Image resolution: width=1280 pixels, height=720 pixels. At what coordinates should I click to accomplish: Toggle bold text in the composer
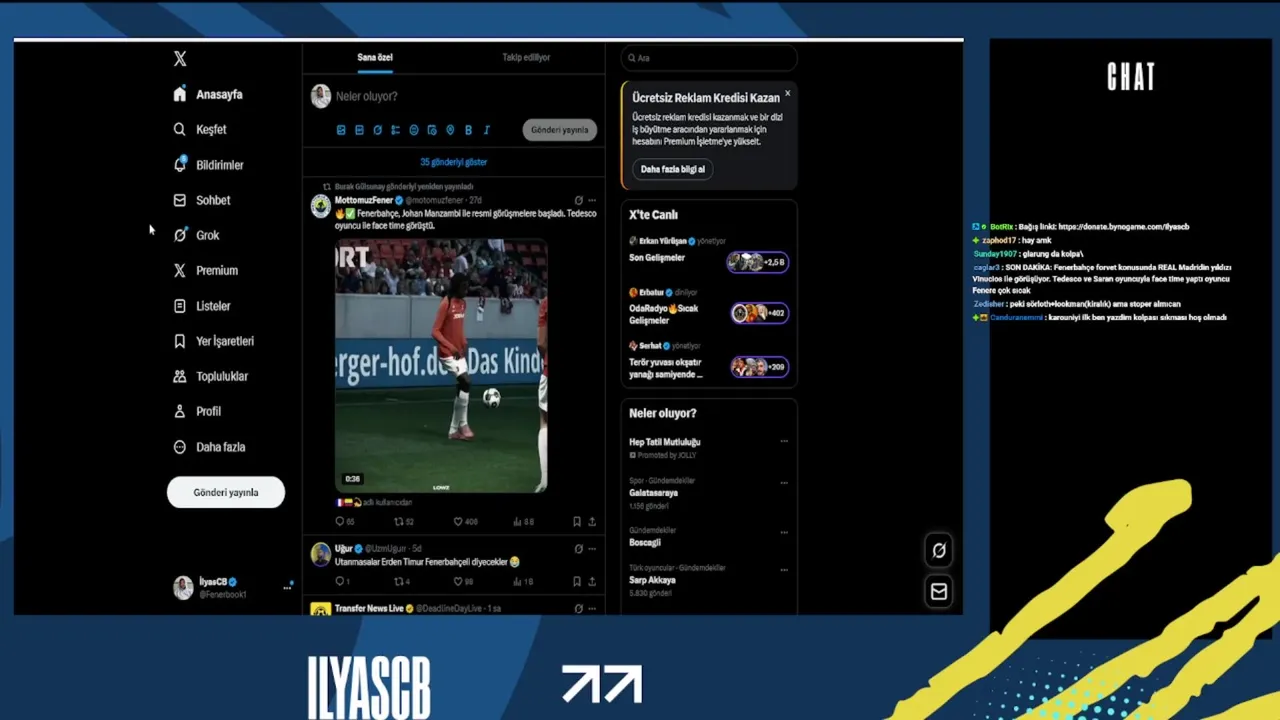tap(468, 130)
